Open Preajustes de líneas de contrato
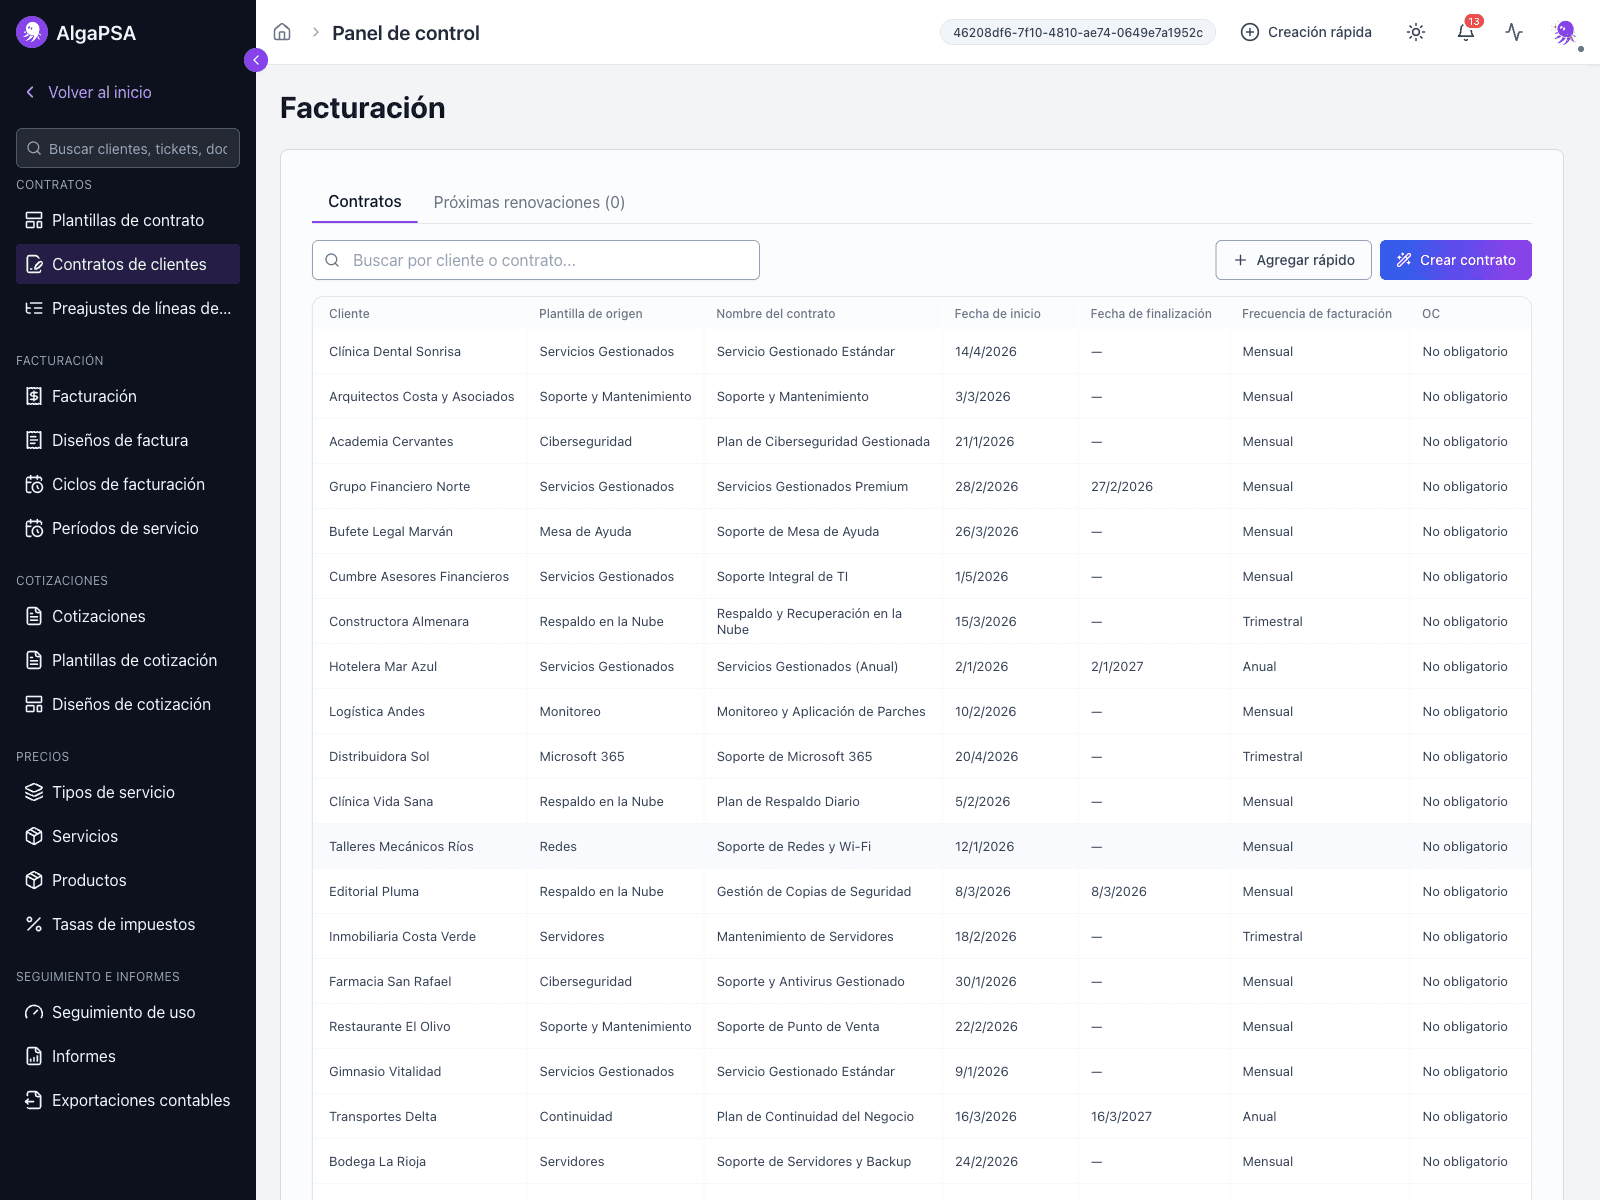1600x1200 pixels. [128, 308]
